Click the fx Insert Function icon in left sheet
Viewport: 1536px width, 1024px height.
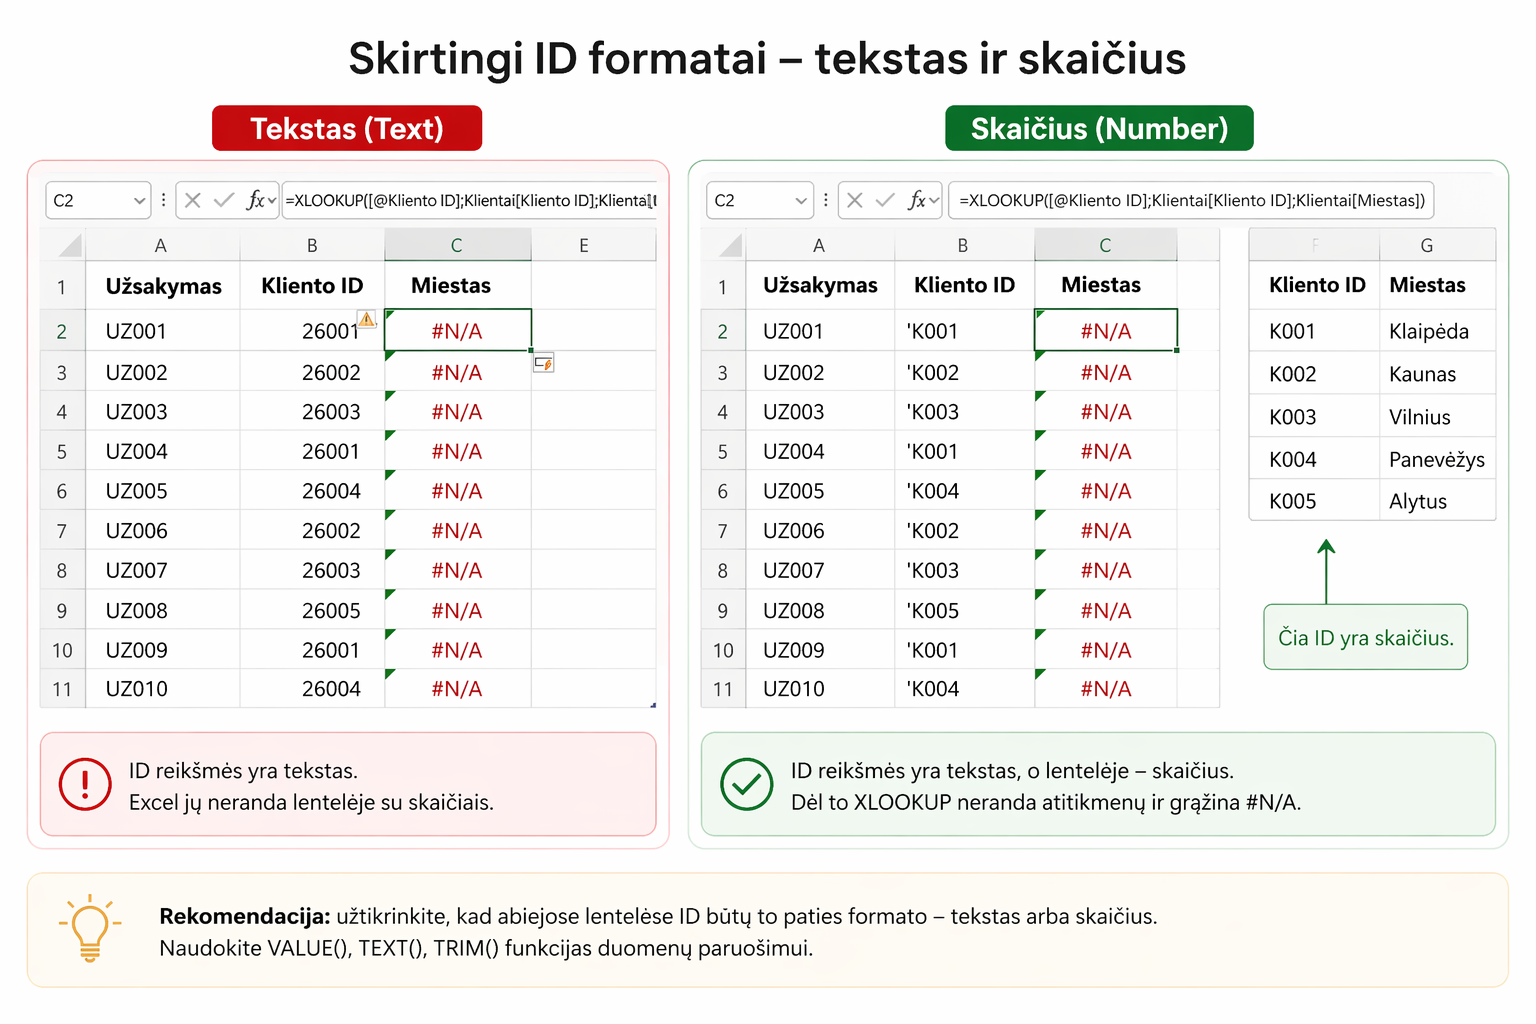point(256,200)
